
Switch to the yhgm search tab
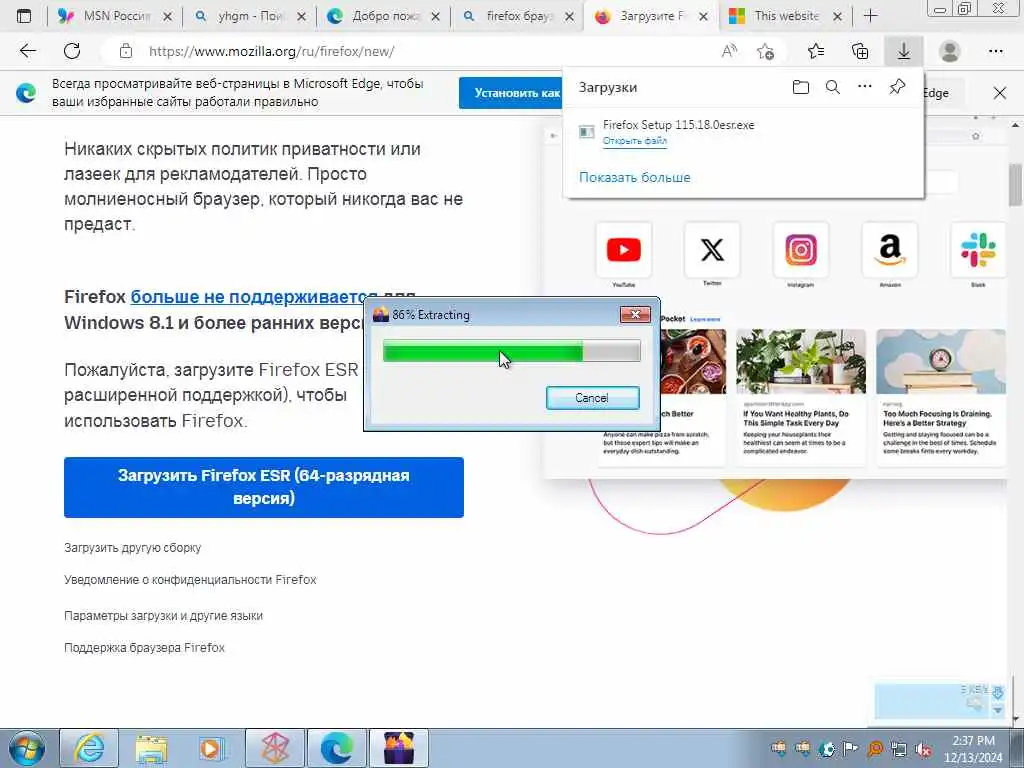pos(250,16)
